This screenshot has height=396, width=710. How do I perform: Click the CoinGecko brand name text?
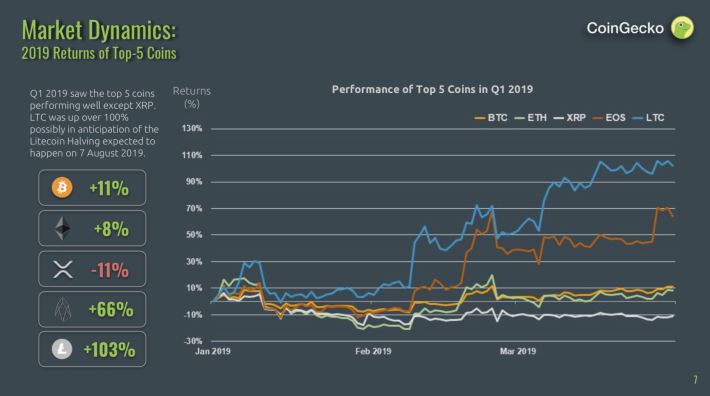pos(625,28)
